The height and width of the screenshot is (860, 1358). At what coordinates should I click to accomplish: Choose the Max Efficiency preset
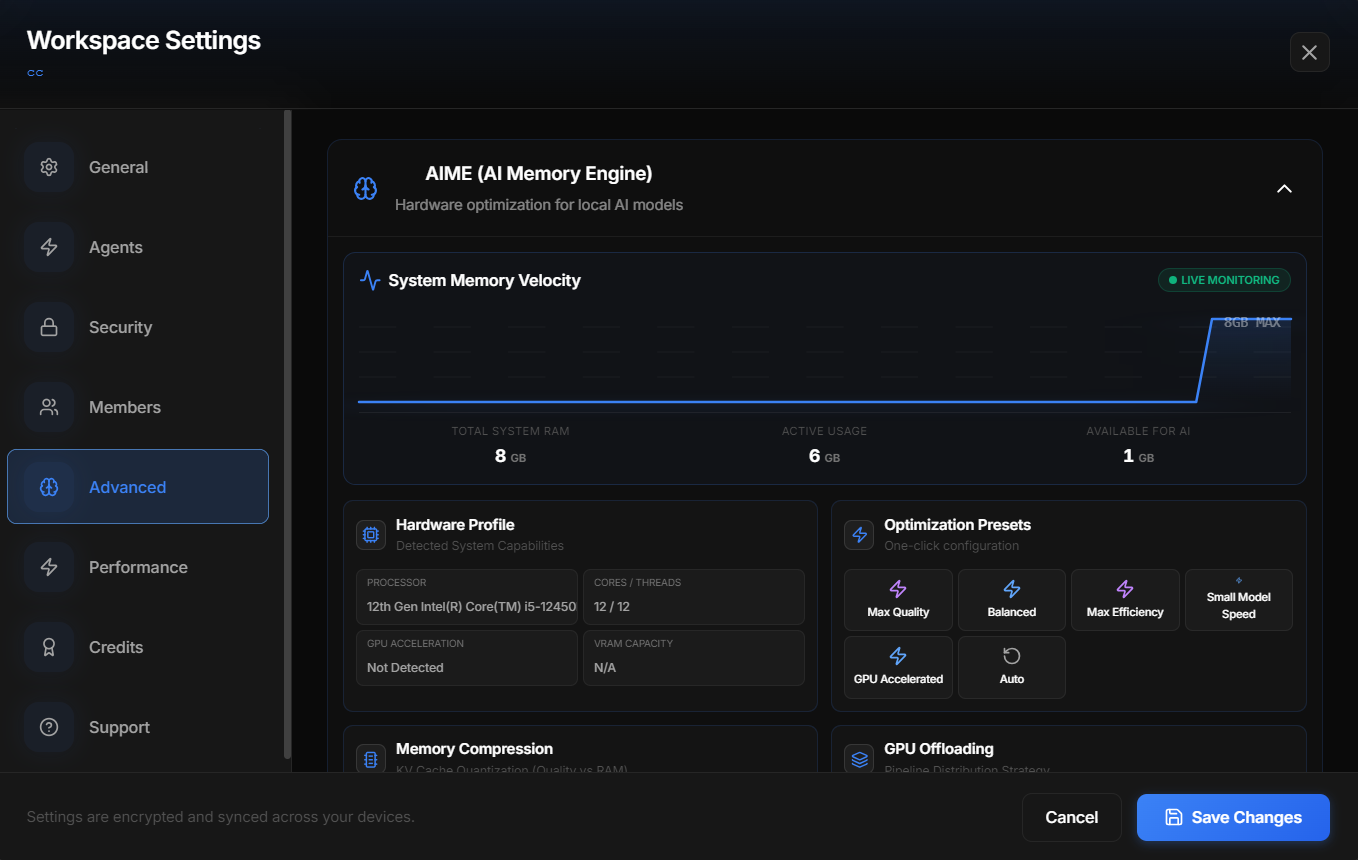1125,600
